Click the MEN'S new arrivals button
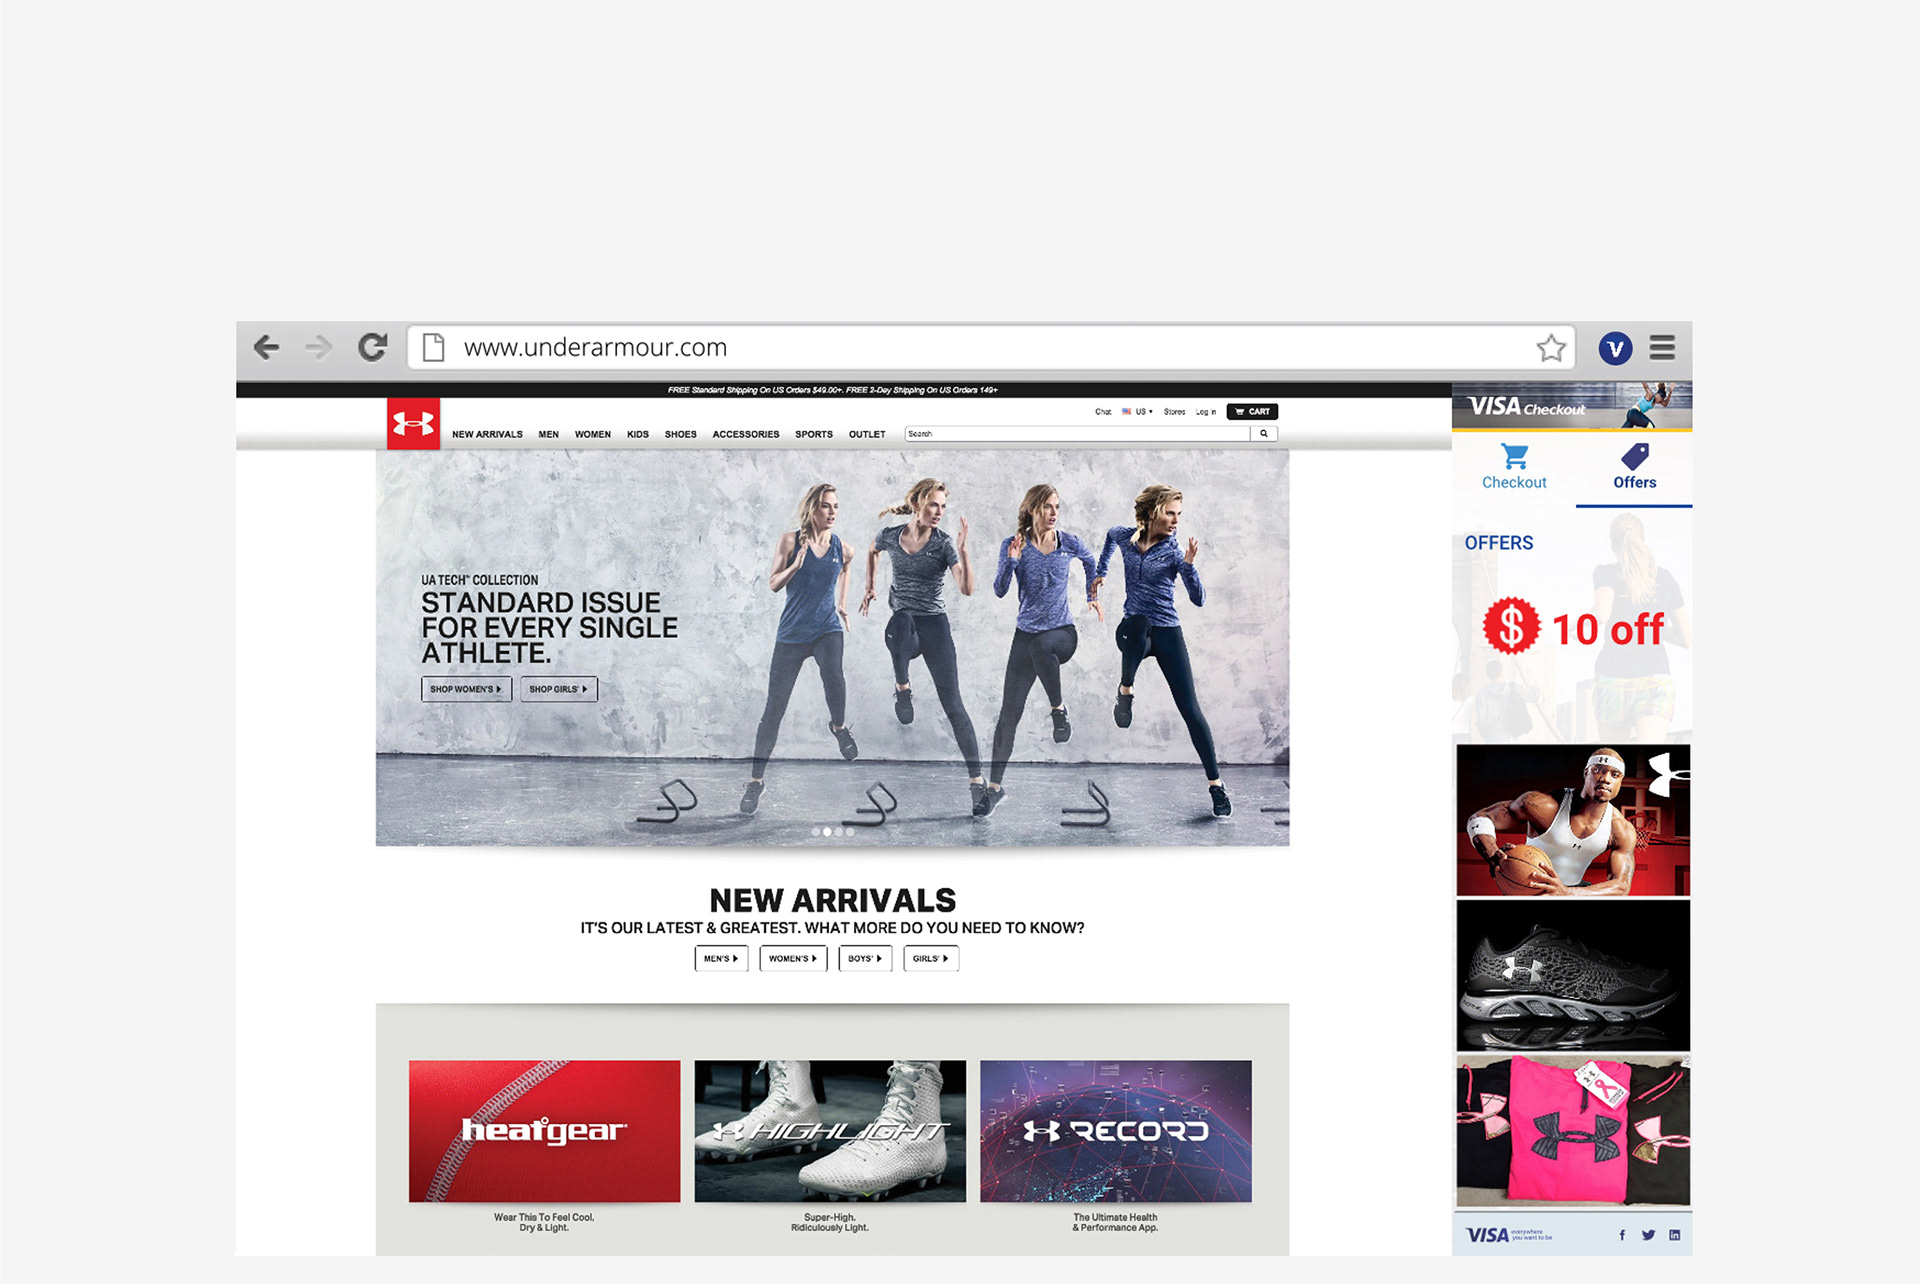Viewport: 1920px width, 1284px height. pos(721,958)
